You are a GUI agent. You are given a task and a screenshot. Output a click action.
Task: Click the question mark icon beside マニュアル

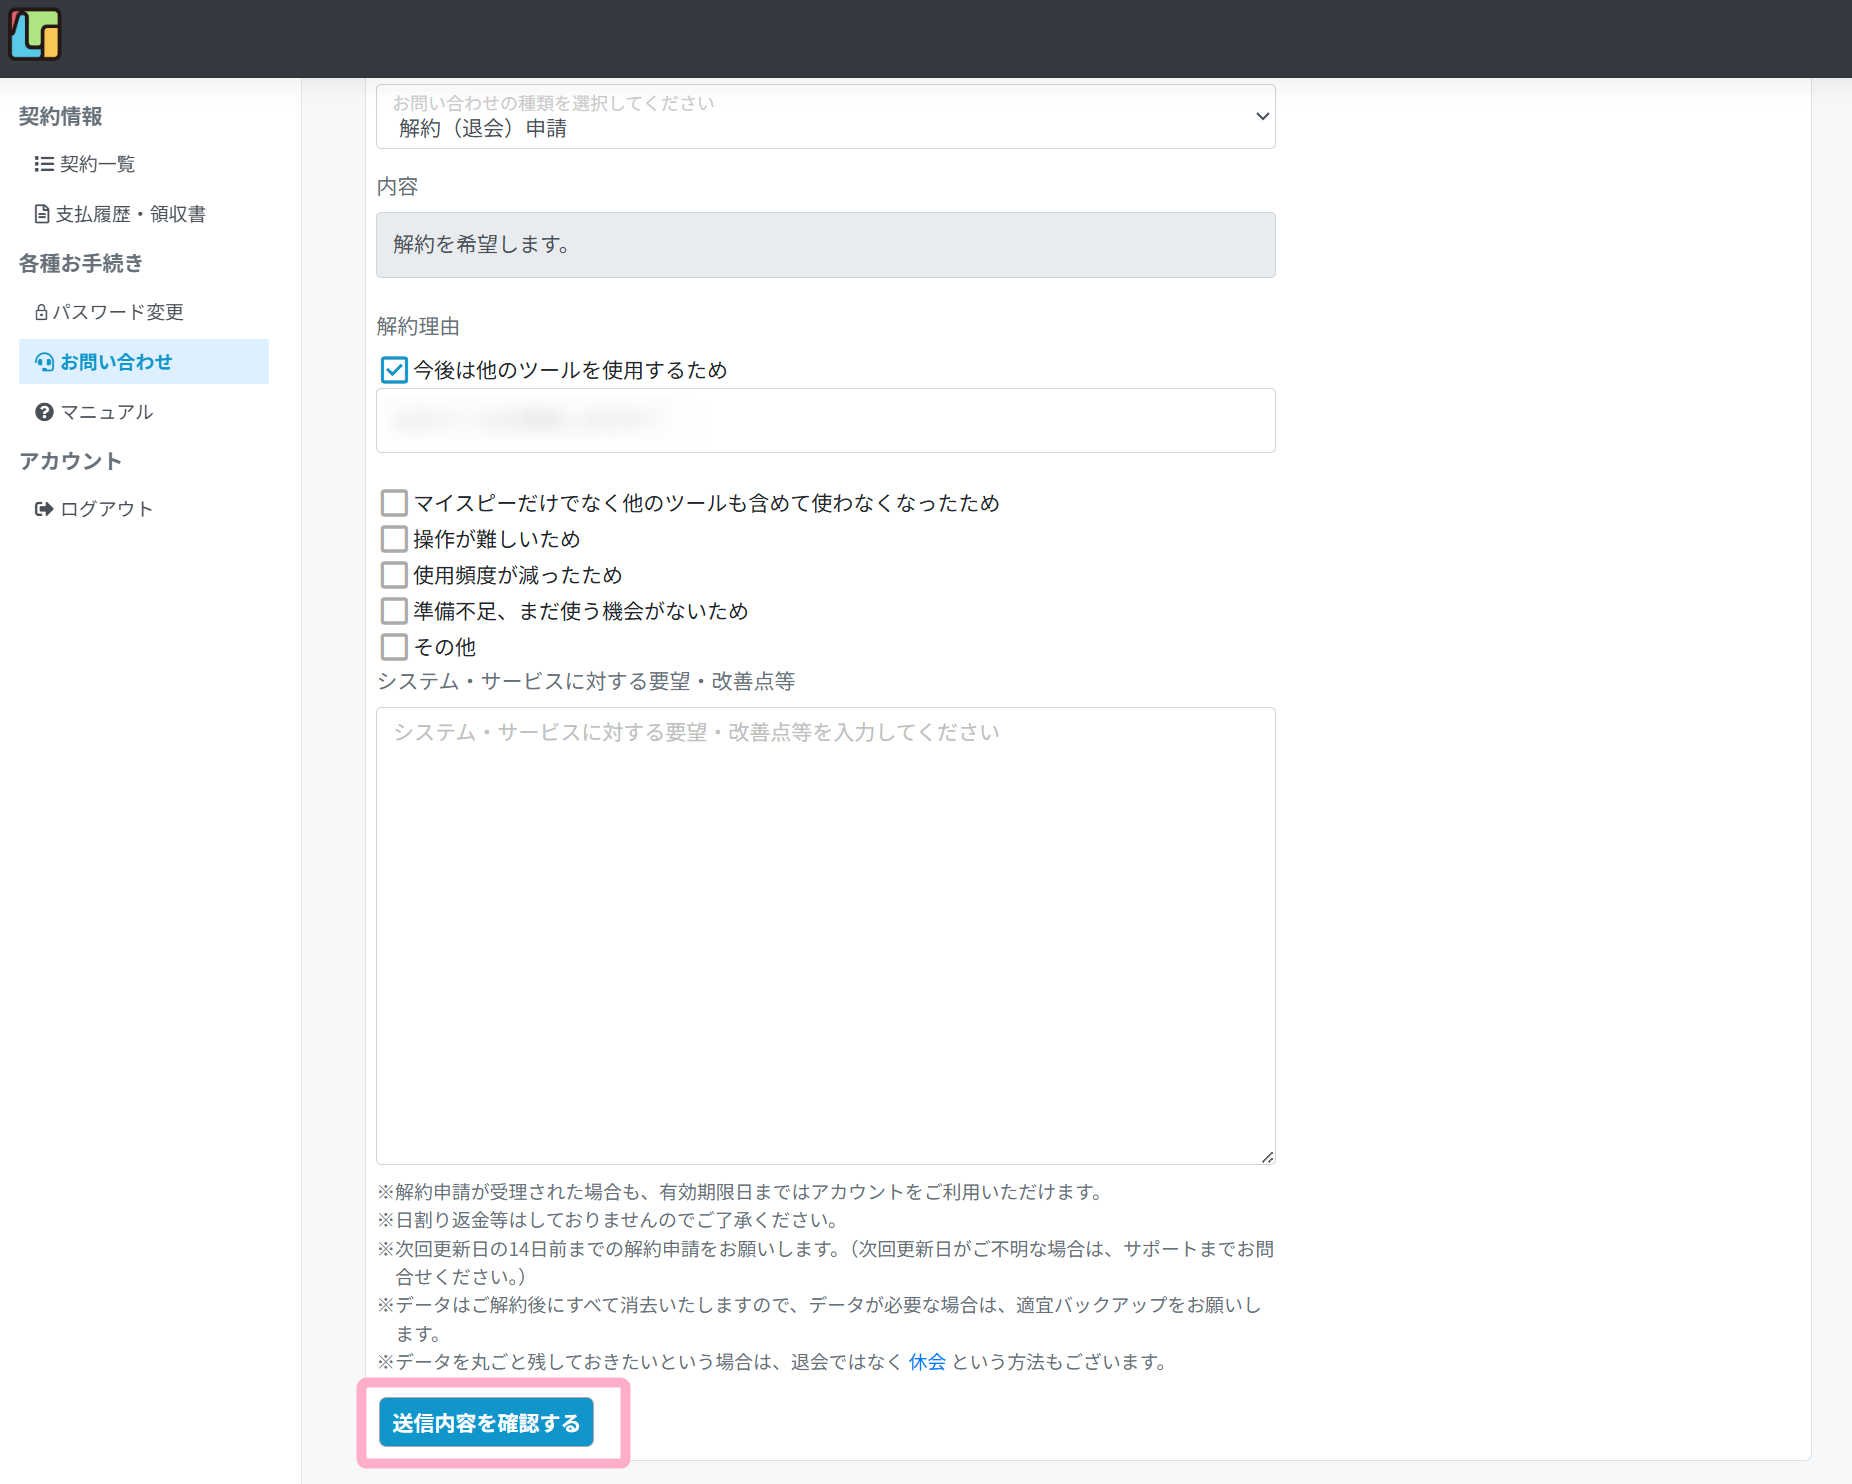(x=44, y=412)
